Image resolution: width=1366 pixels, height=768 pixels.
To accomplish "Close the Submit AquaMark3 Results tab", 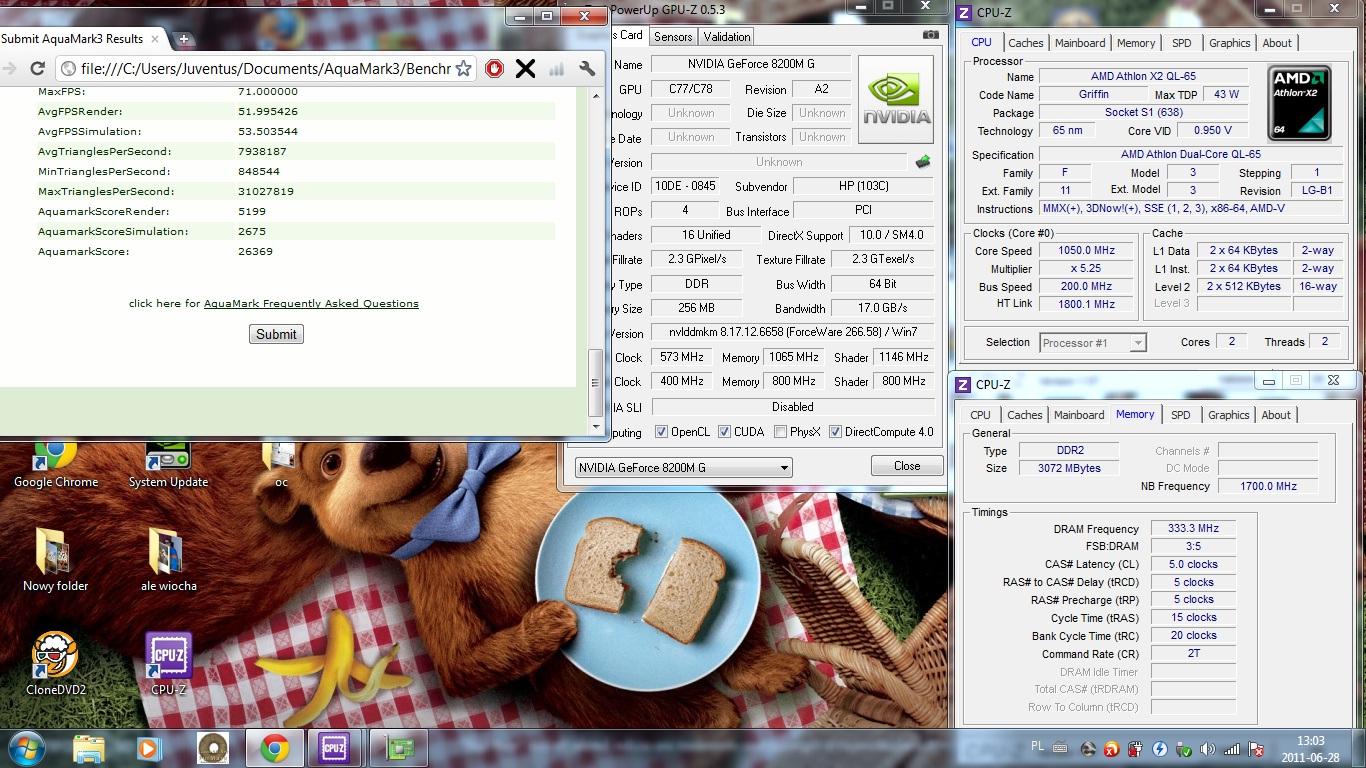I will coord(154,39).
